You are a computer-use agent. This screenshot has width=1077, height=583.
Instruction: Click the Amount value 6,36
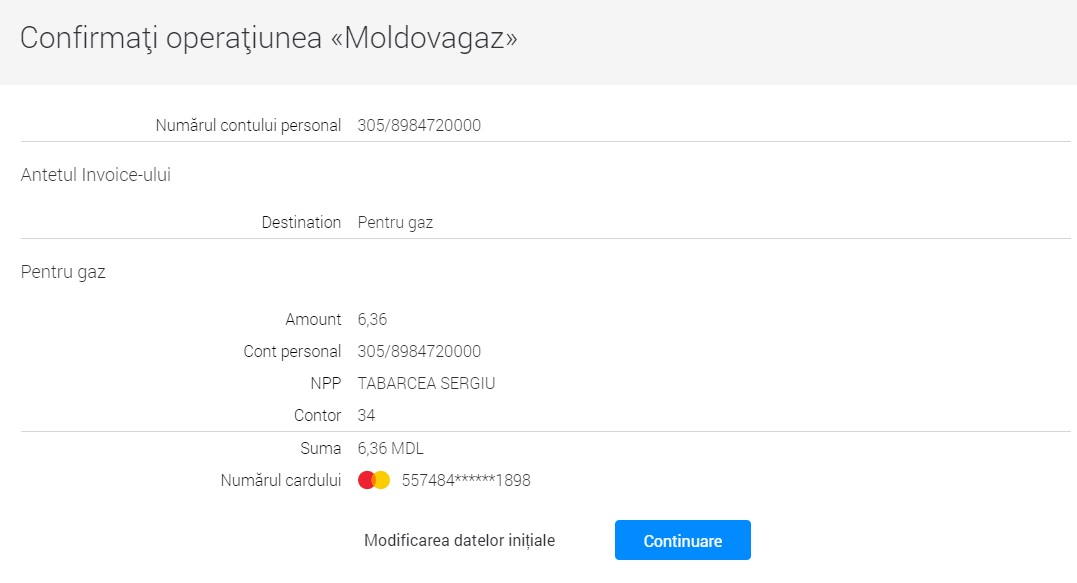click(x=372, y=320)
